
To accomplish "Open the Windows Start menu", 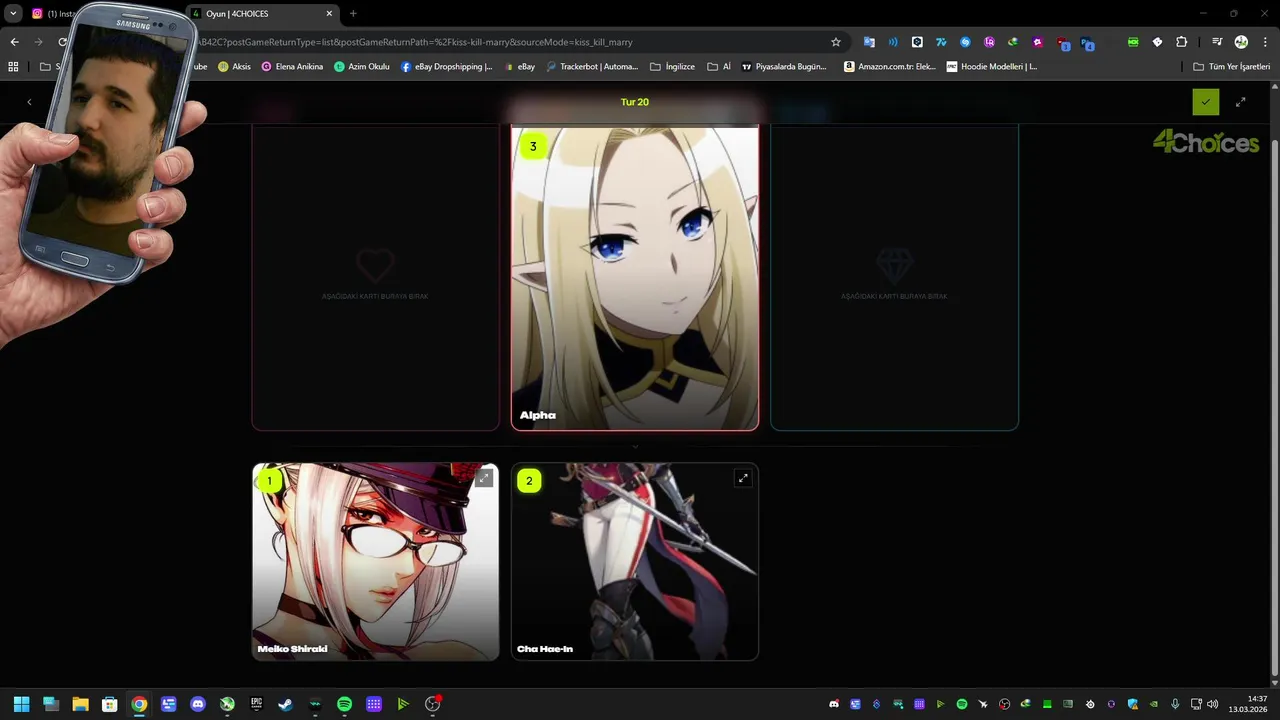I will tap(21, 704).
